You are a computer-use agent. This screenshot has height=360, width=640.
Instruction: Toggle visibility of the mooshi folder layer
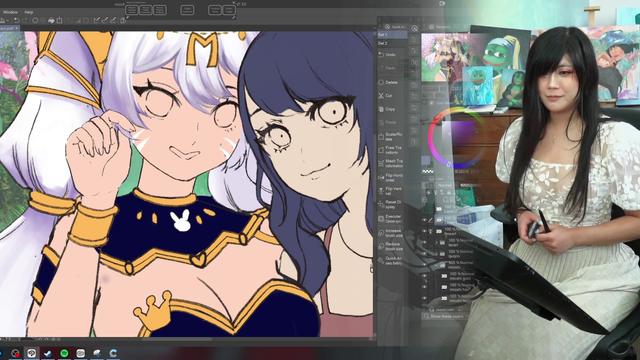coord(424,265)
